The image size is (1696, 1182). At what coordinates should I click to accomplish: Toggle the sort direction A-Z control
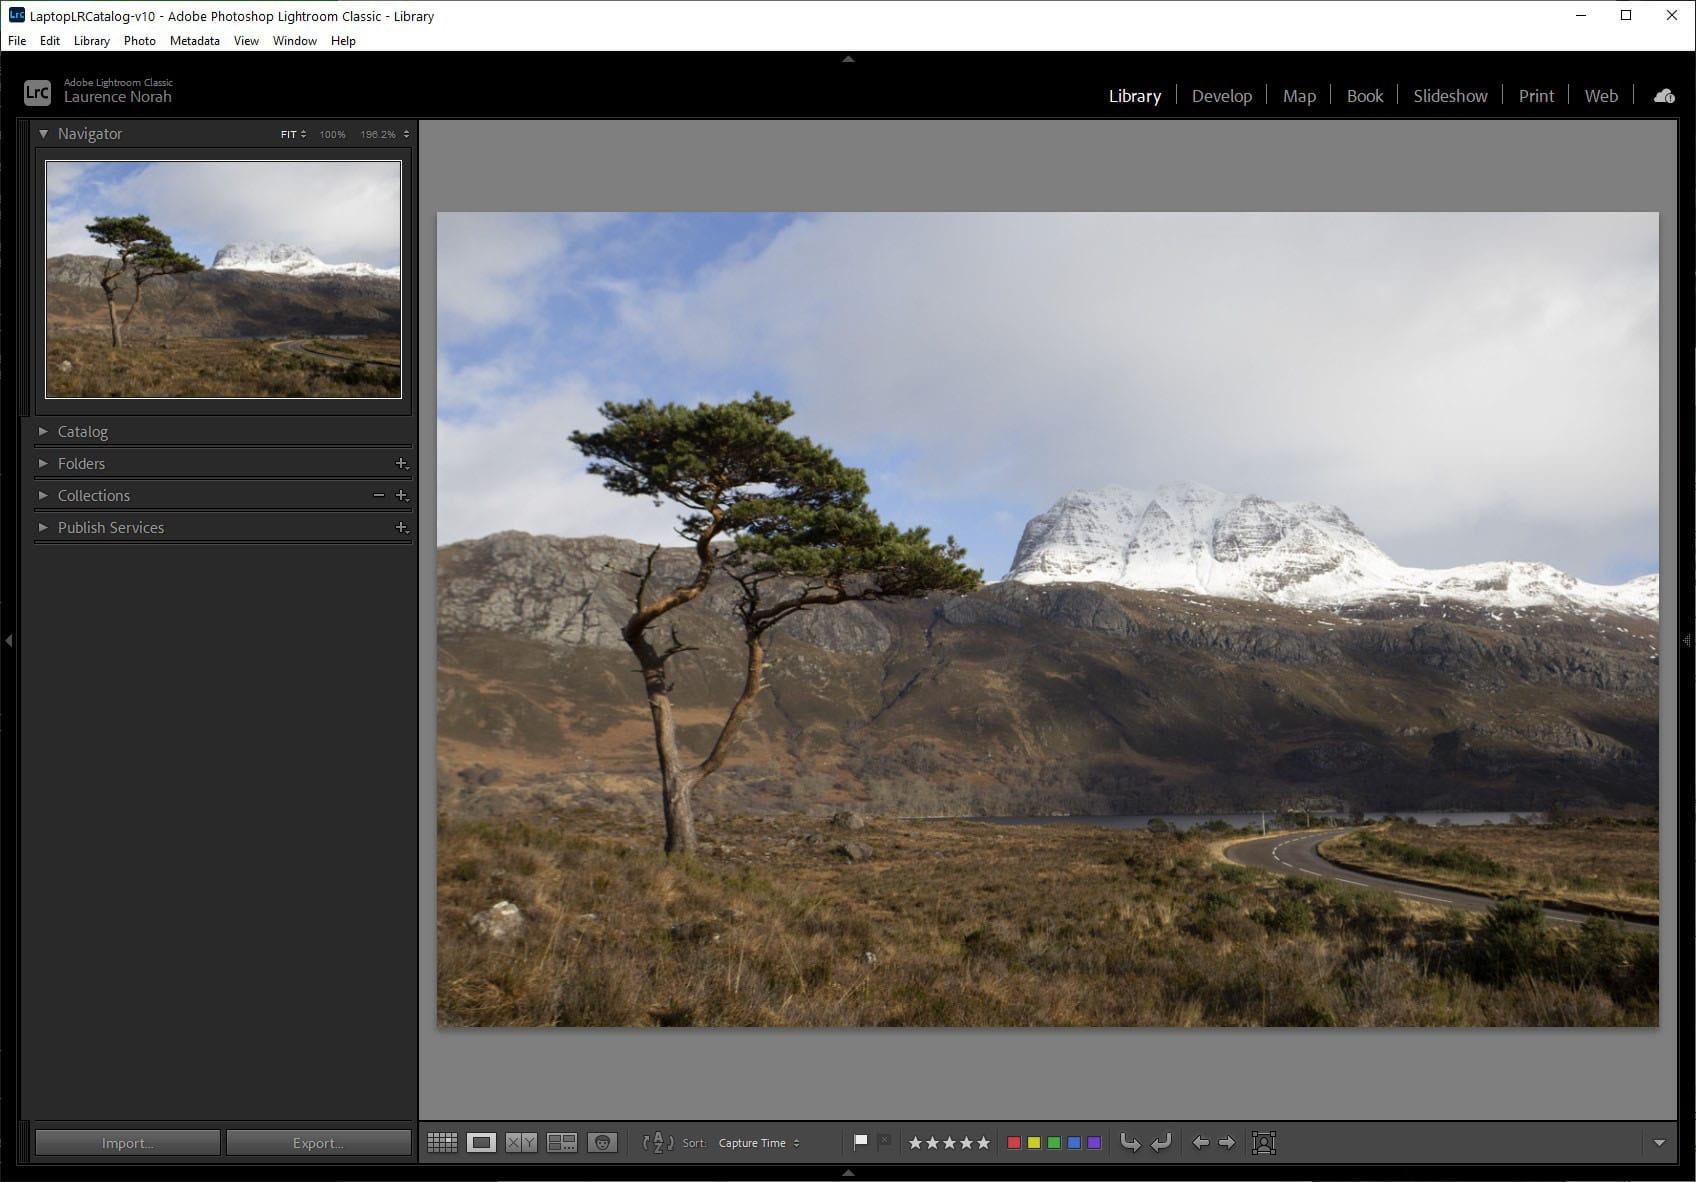(657, 1142)
